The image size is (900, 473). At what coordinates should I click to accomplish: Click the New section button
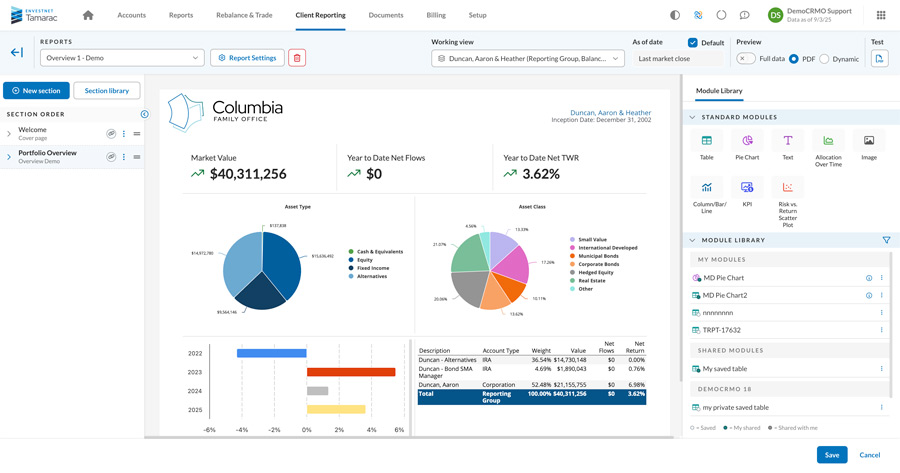pos(36,91)
